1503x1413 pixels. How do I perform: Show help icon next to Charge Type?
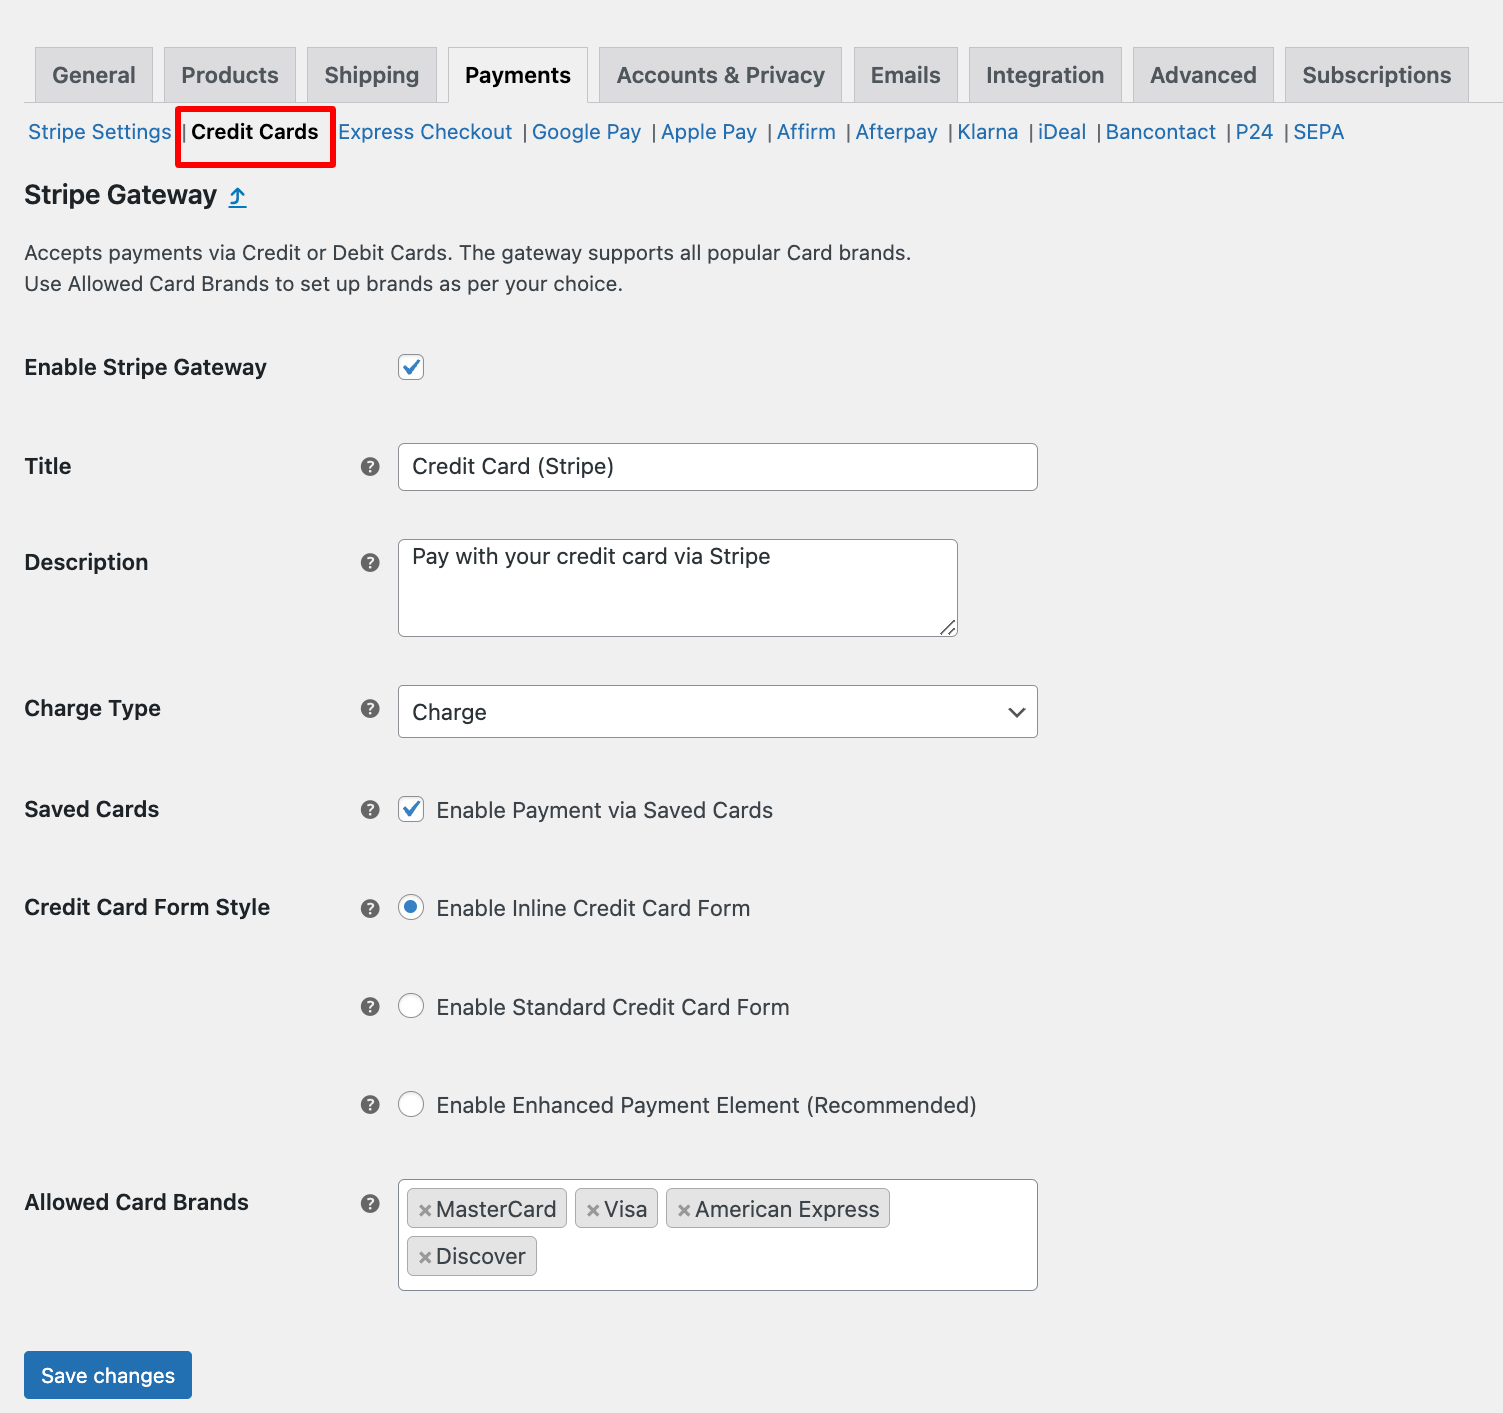coord(370,709)
